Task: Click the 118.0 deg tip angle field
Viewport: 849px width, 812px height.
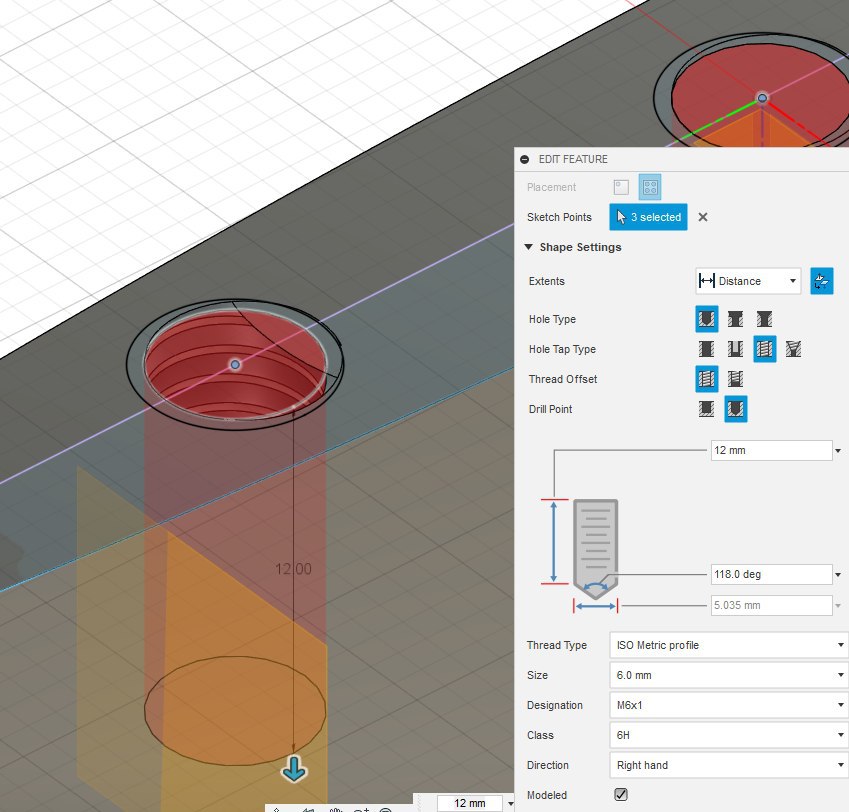Action: point(772,574)
